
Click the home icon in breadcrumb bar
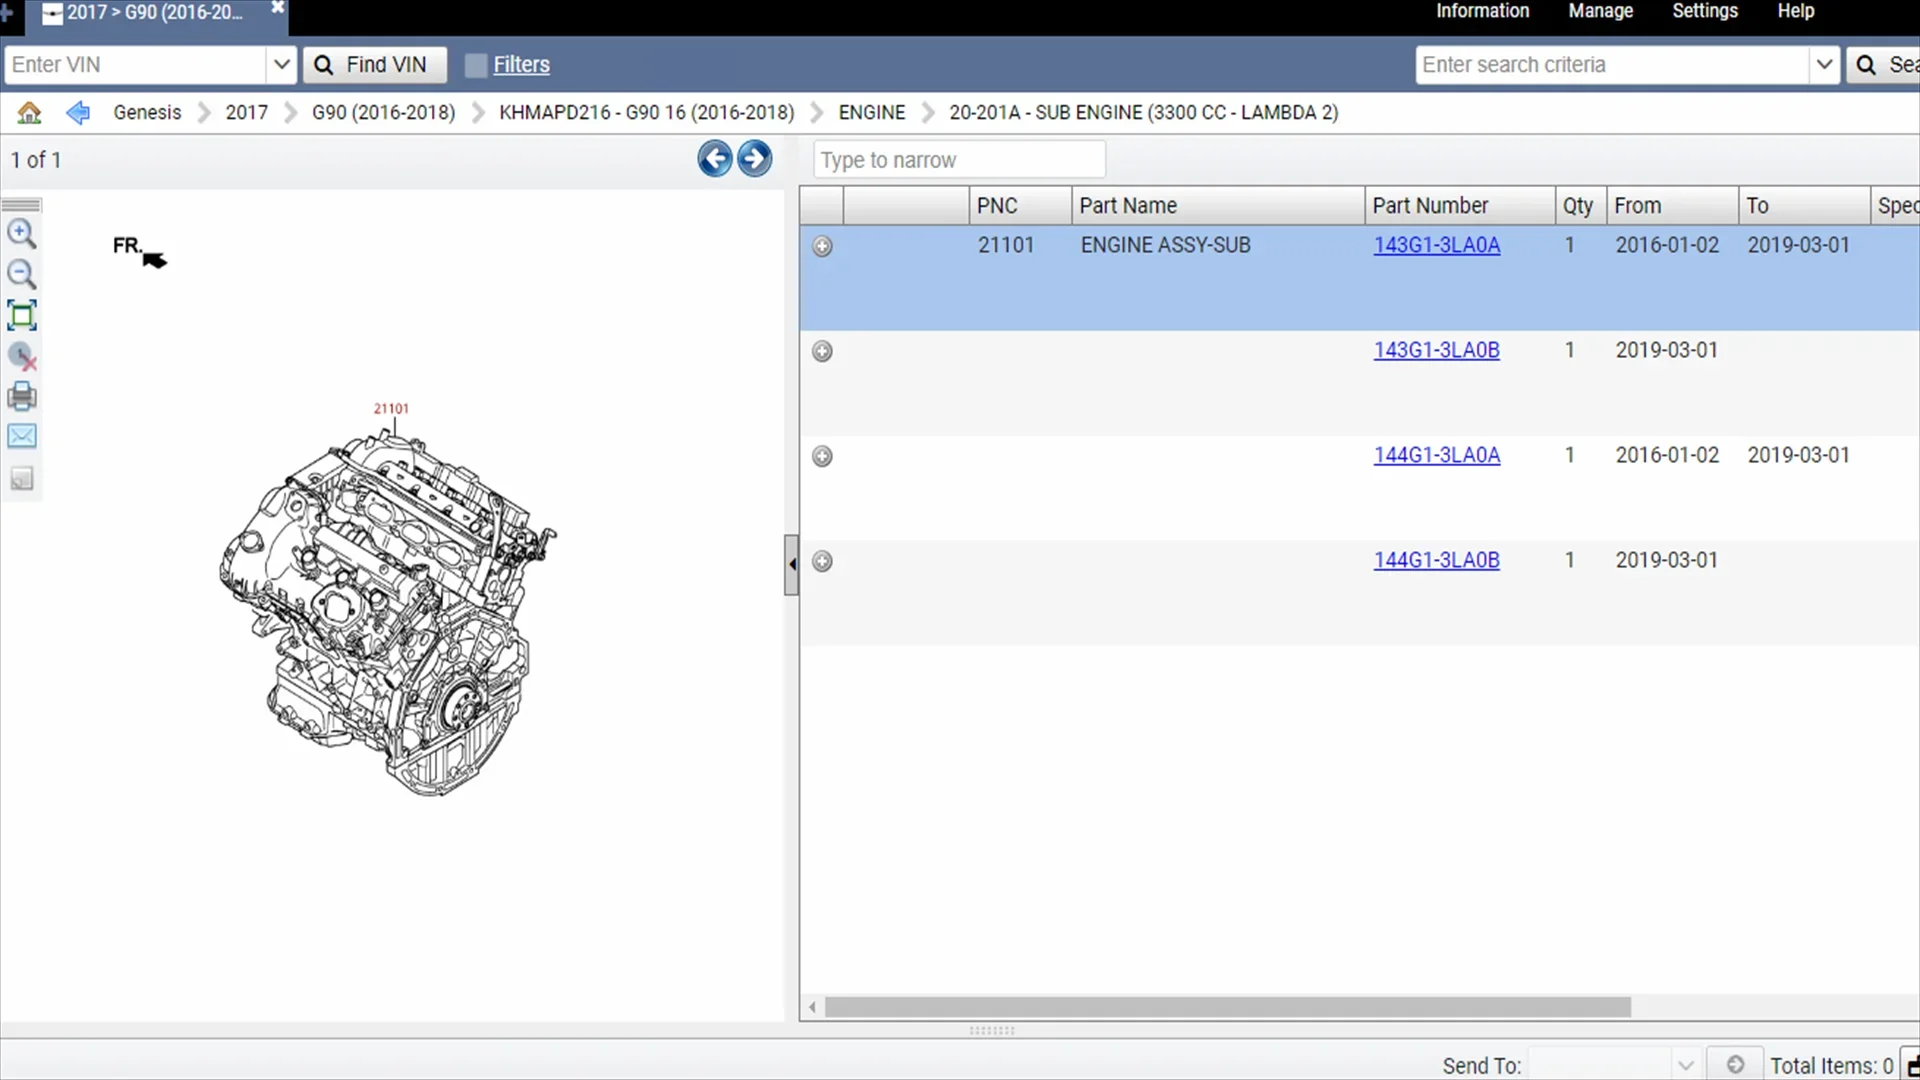coord(29,113)
